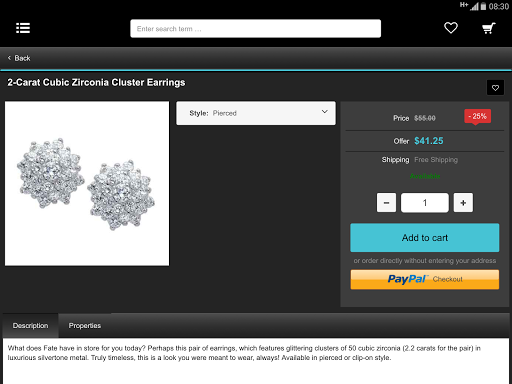The image size is (512, 384).
Task: Click the -25% discount badge
Action: [x=477, y=116]
